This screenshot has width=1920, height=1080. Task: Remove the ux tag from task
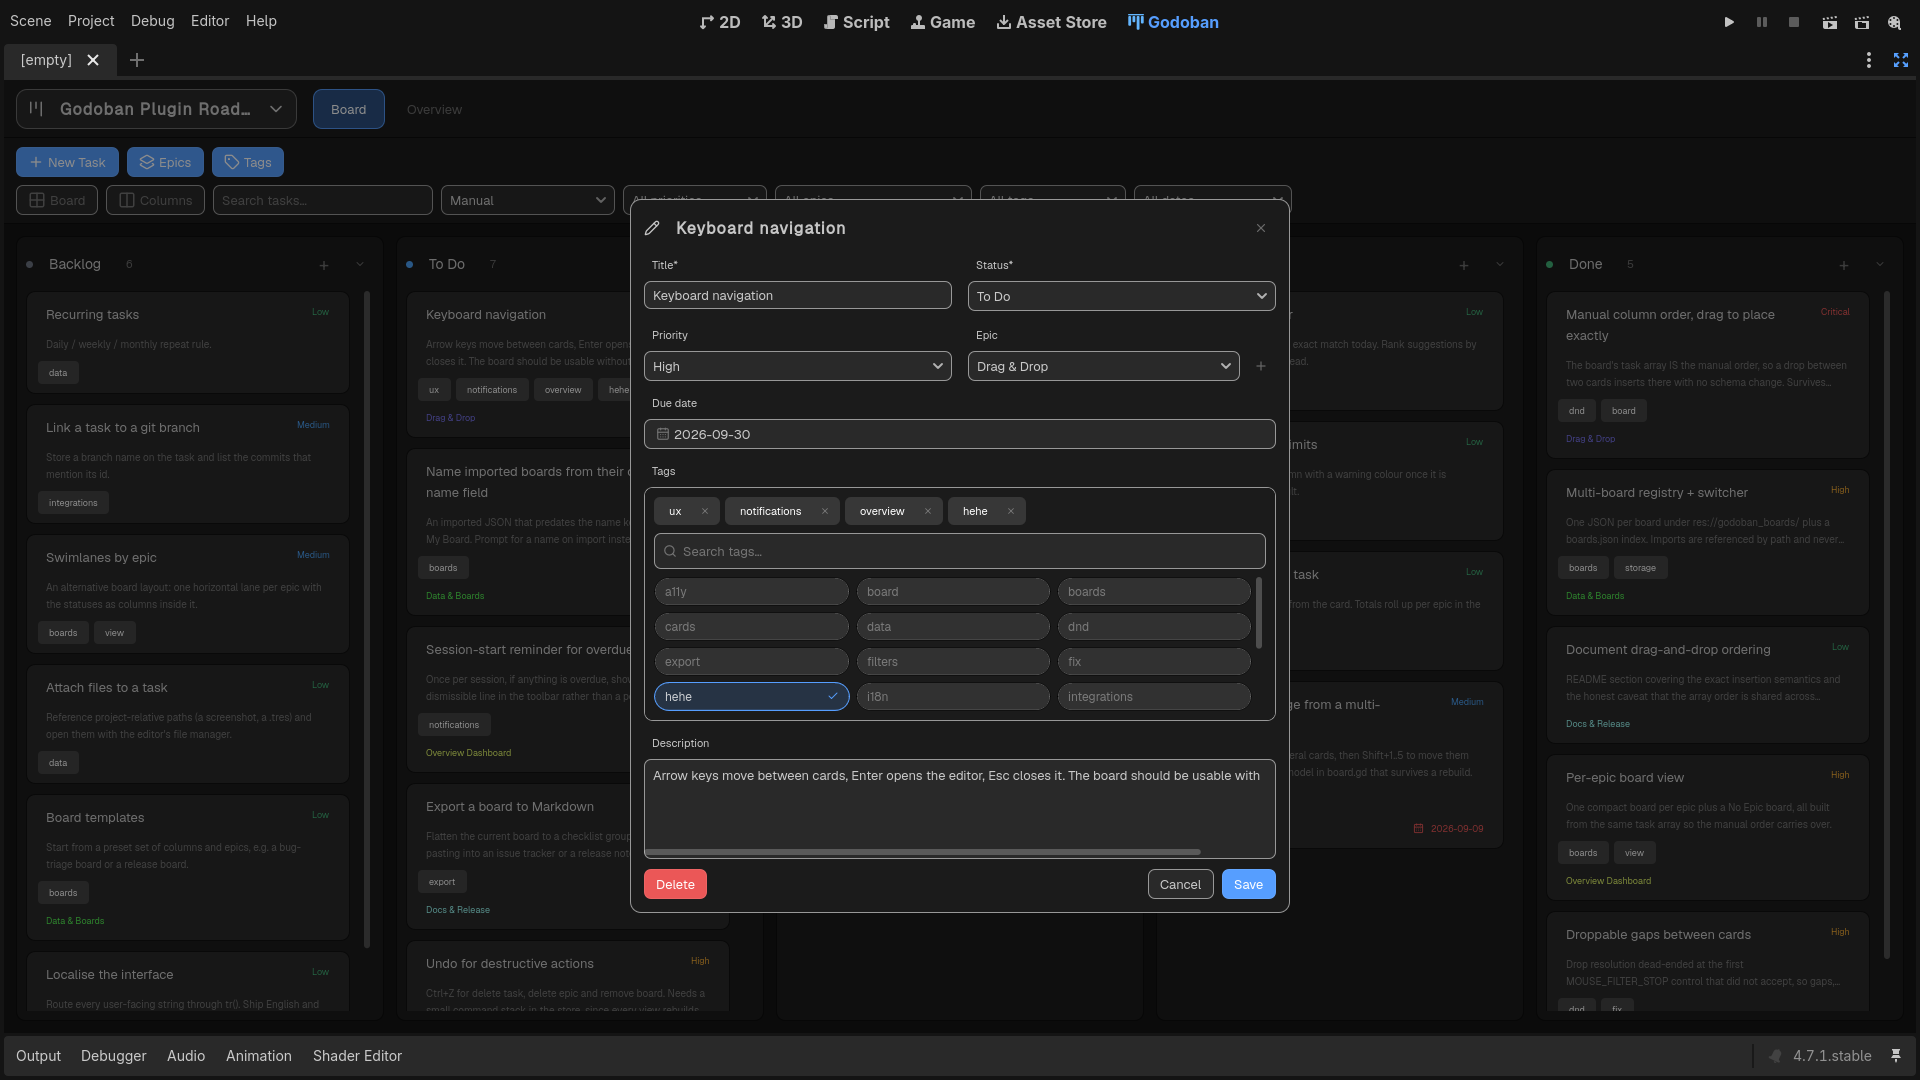tap(705, 511)
